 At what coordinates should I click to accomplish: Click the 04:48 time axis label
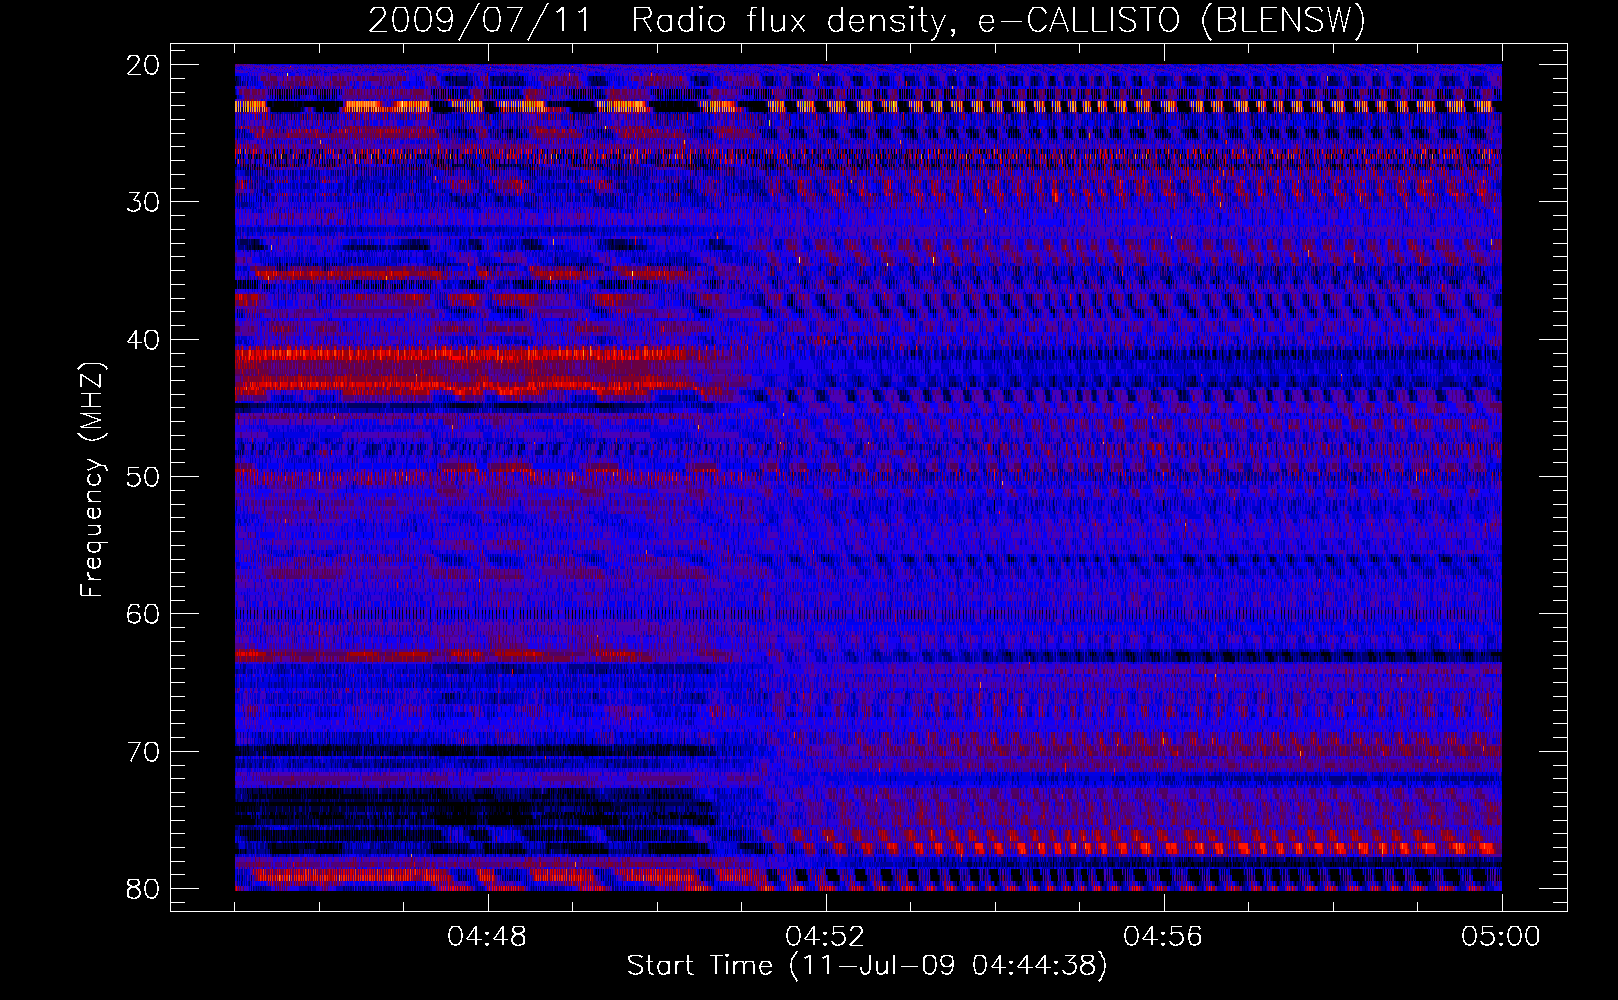pyautogui.click(x=487, y=937)
